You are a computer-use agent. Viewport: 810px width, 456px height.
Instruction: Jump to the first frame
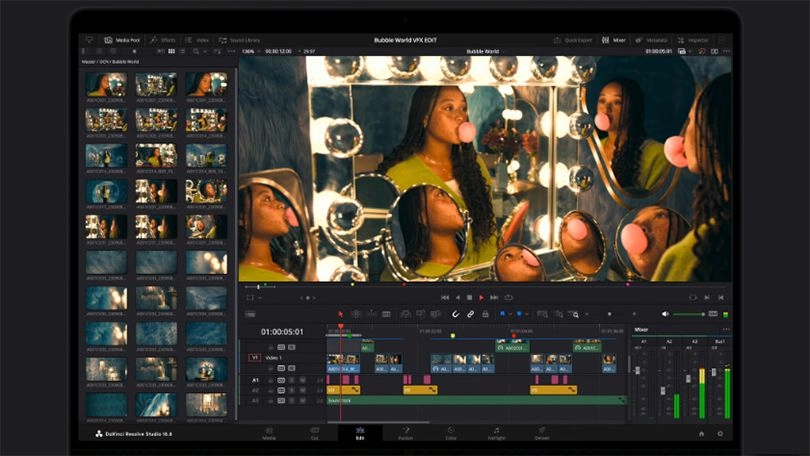[445, 297]
